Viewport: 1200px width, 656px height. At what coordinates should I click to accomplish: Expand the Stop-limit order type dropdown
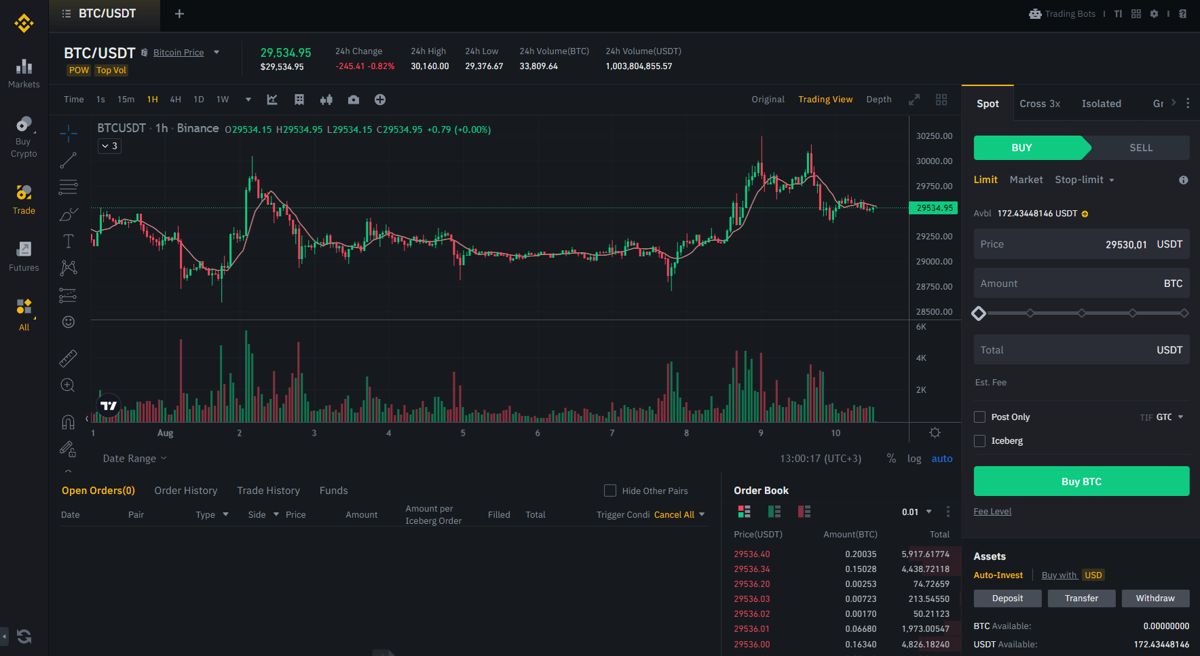click(1085, 180)
